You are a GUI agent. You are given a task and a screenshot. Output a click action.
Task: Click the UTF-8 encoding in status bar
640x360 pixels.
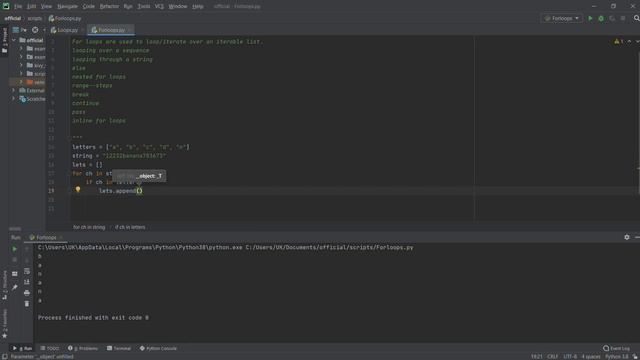pyautogui.click(x=570, y=357)
